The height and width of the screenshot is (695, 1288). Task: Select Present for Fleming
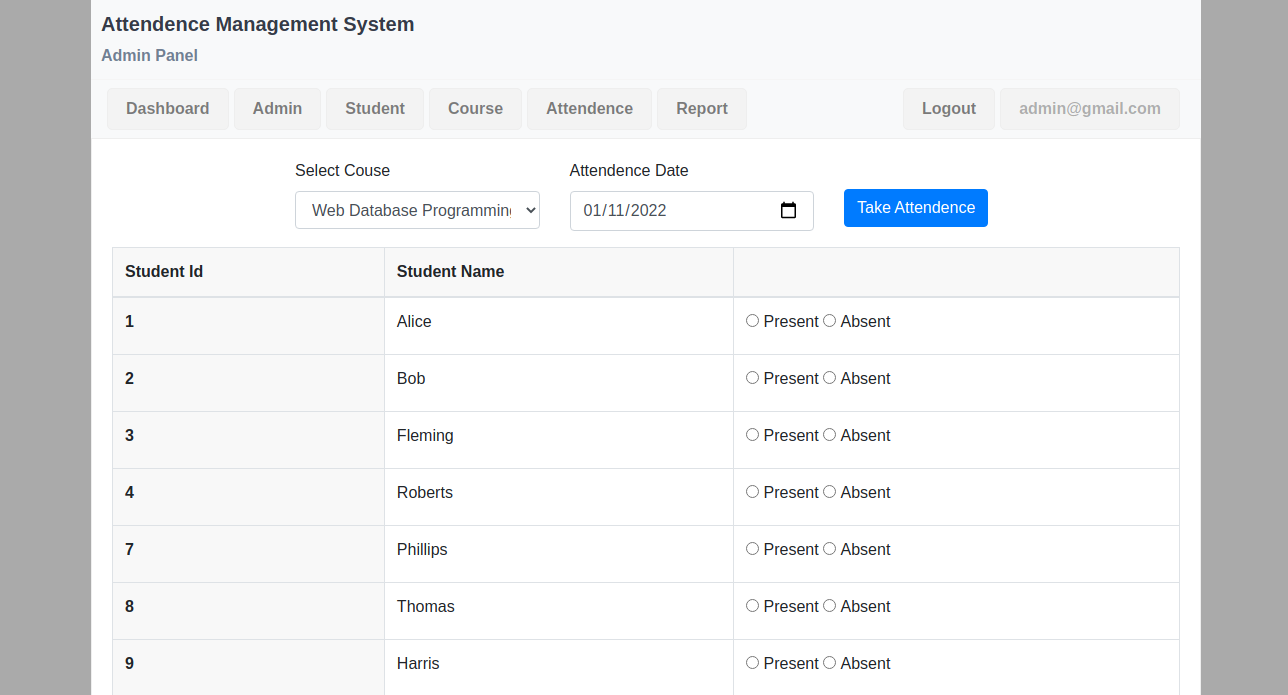pyautogui.click(x=753, y=435)
